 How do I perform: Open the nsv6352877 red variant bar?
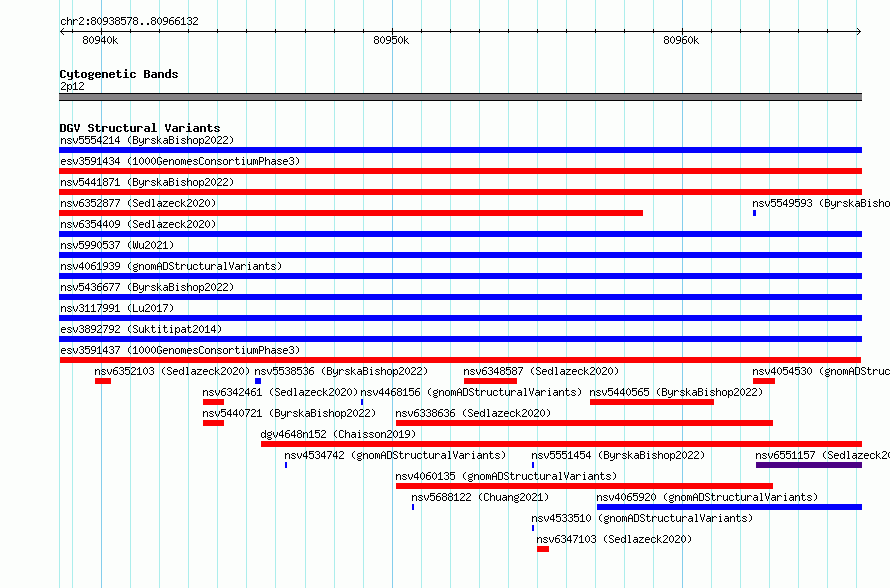pos(351,213)
